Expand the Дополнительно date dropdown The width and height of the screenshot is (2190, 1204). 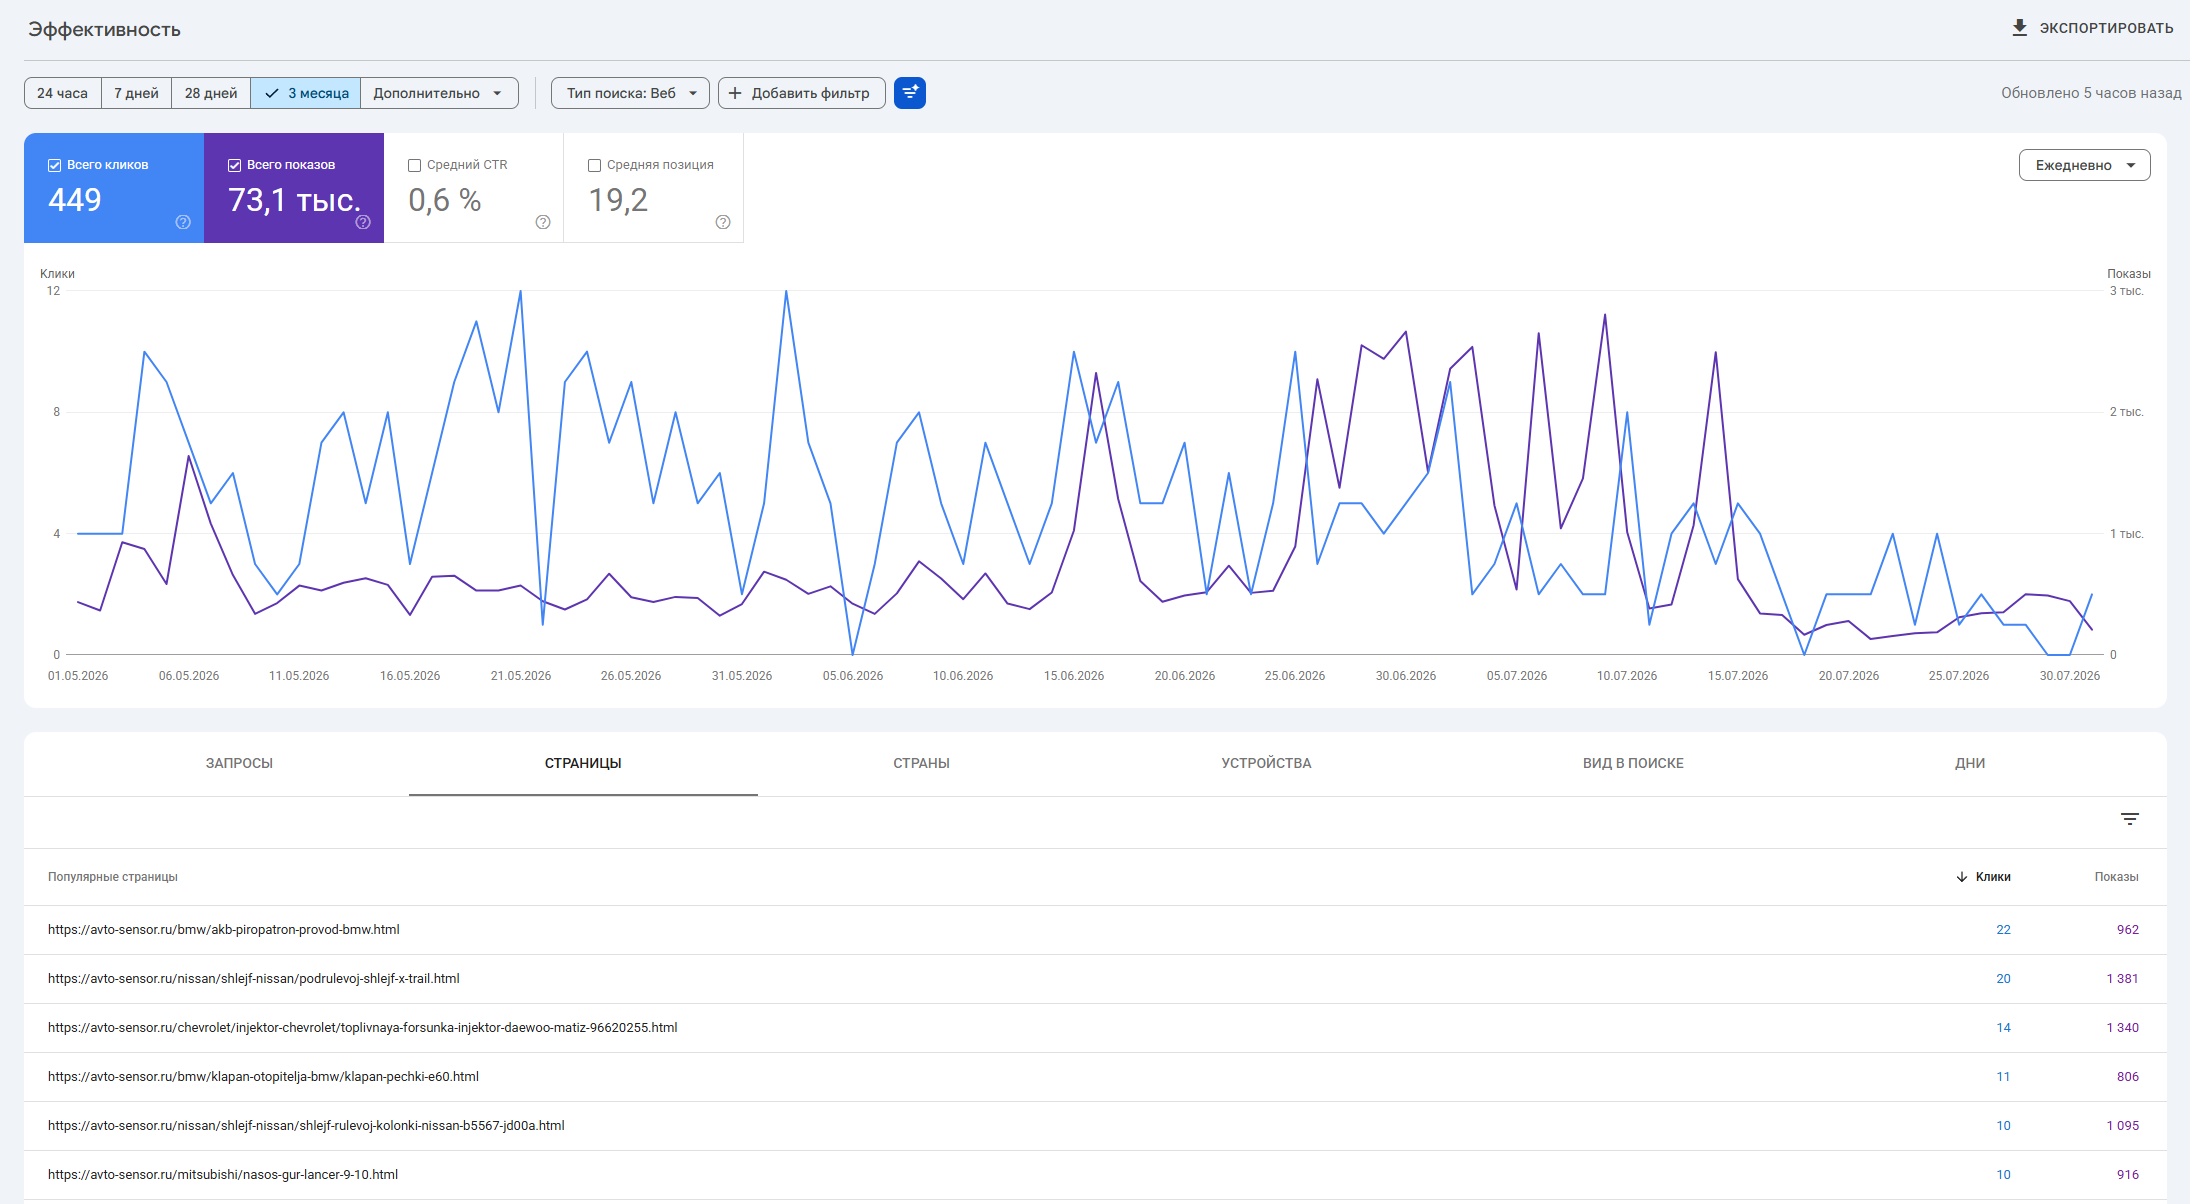(439, 93)
